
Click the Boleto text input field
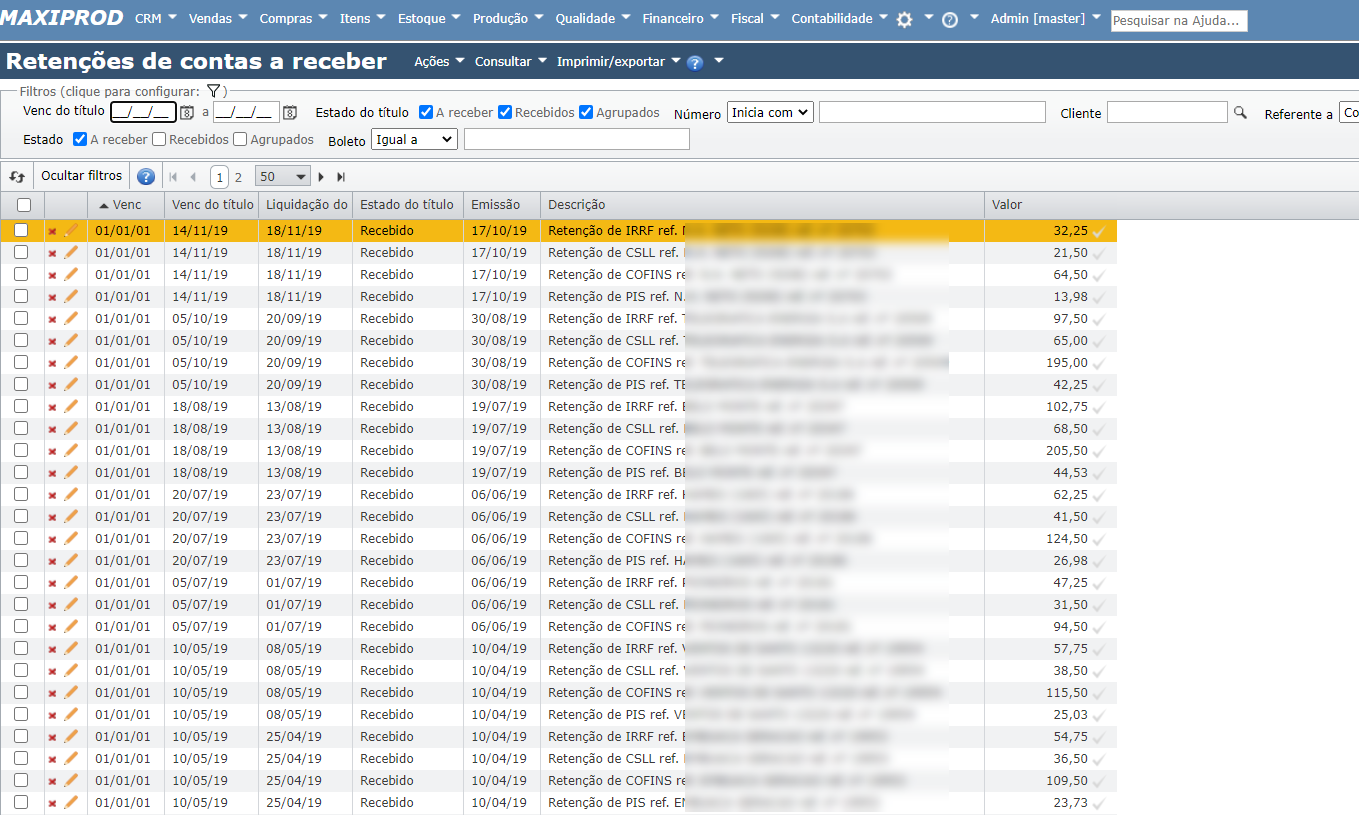pyautogui.click(x=577, y=139)
